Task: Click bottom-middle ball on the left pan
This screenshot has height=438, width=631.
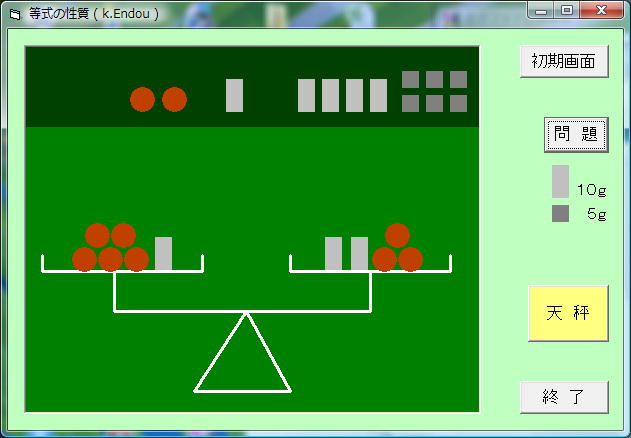Action: tap(110, 259)
